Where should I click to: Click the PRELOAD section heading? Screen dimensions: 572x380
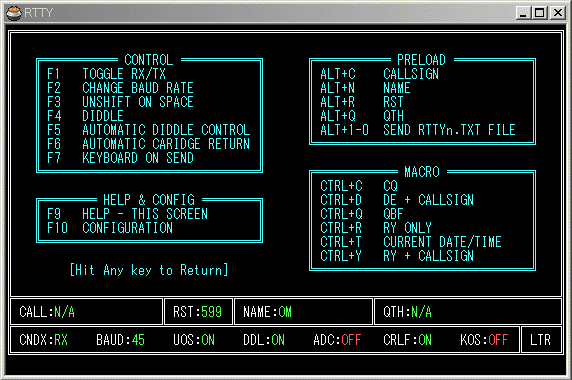pos(421,60)
